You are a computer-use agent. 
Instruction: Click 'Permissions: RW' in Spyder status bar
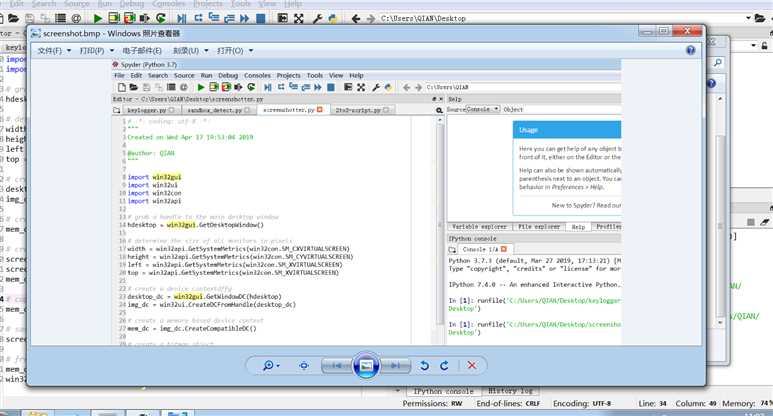coord(432,404)
